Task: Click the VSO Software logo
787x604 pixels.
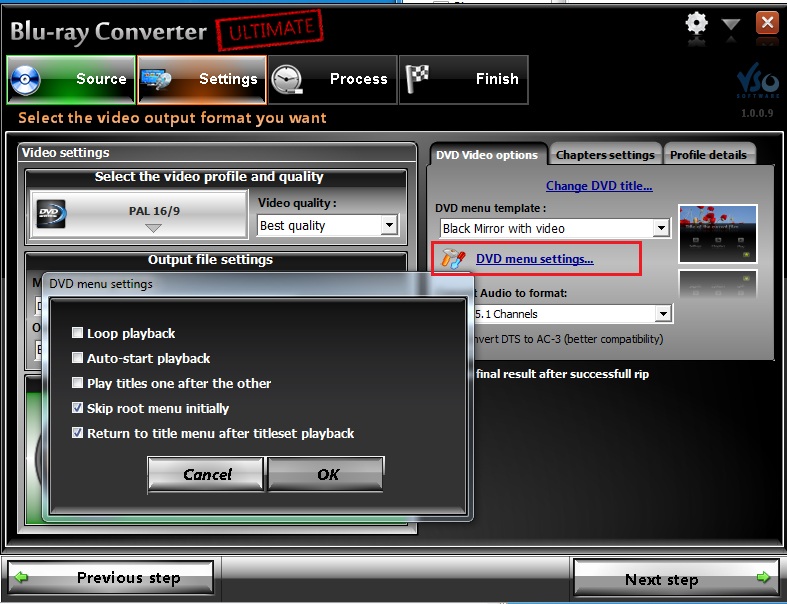Action: tap(757, 82)
